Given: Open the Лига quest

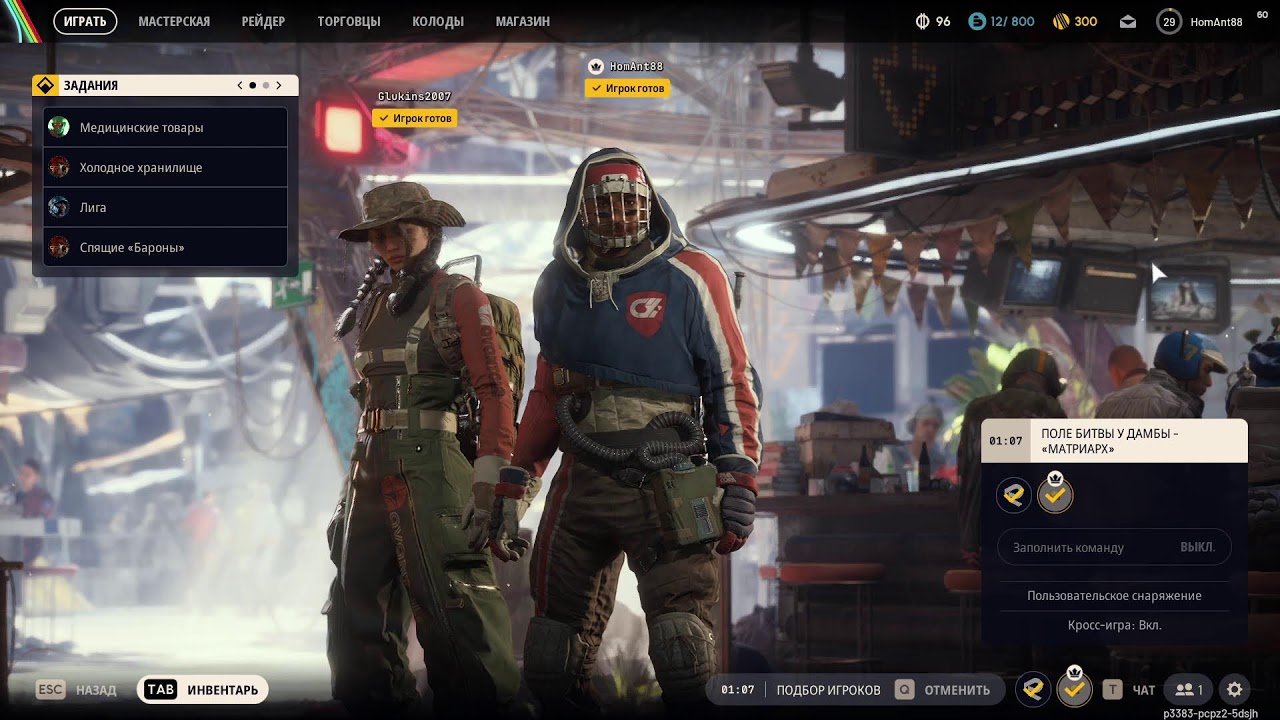Looking at the screenshot, I should 166,207.
